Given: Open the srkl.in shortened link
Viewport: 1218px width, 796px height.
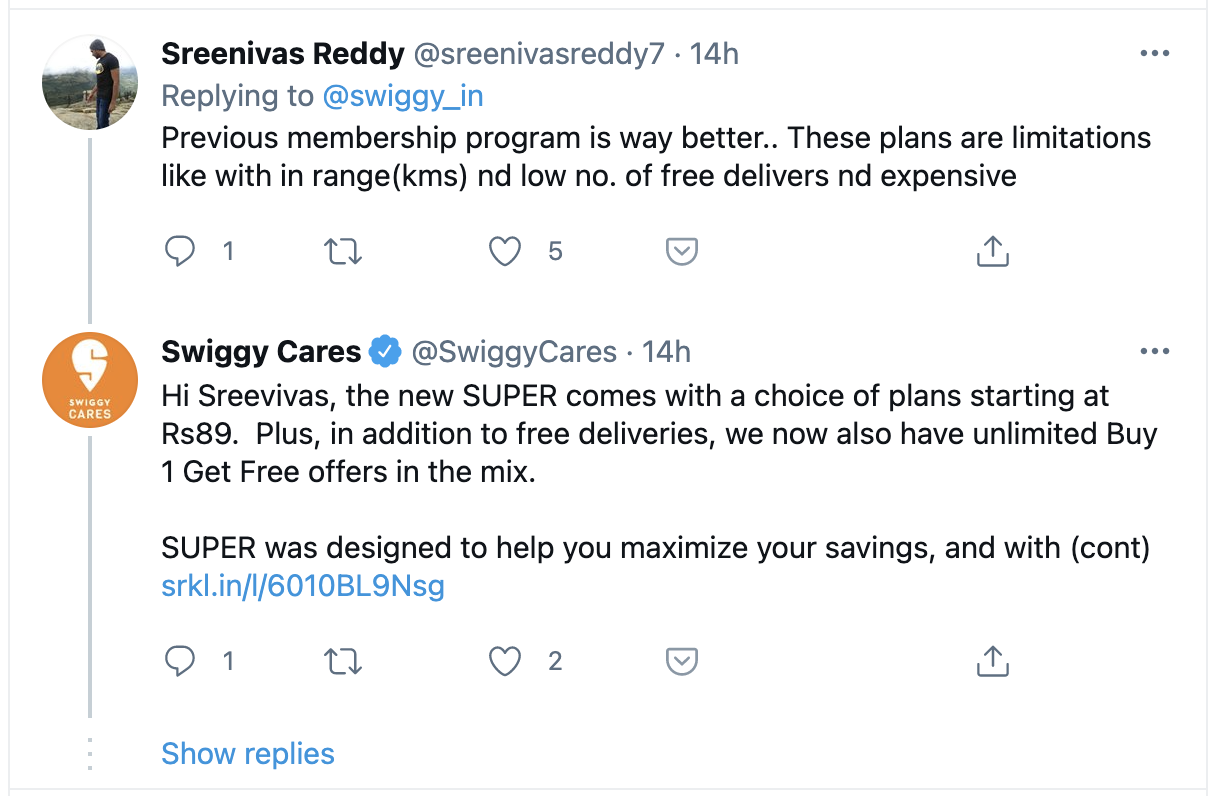Looking at the screenshot, I should click(302, 586).
